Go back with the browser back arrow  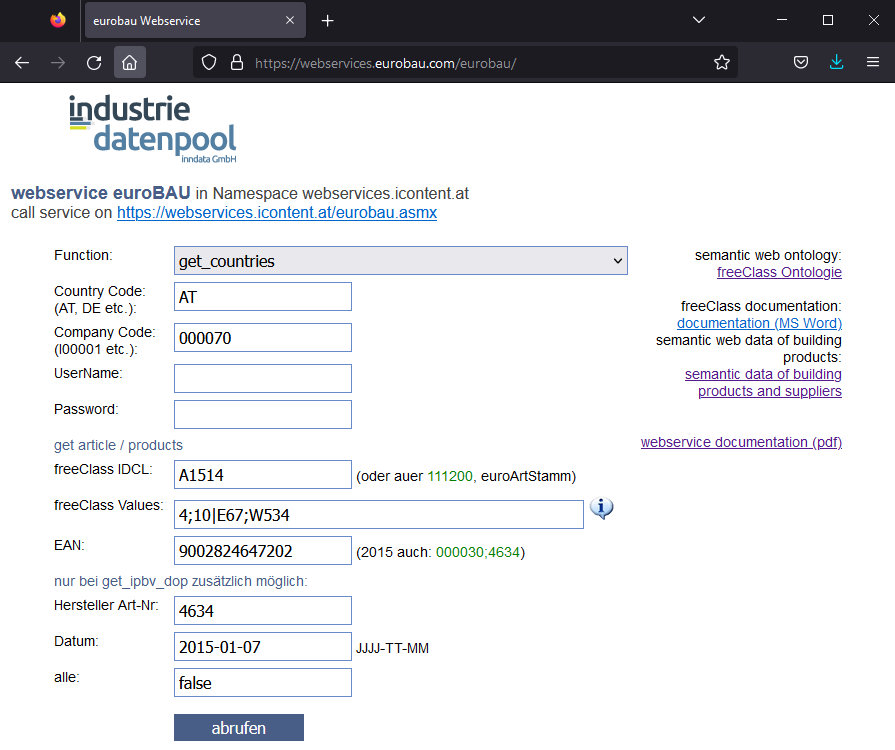click(22, 63)
